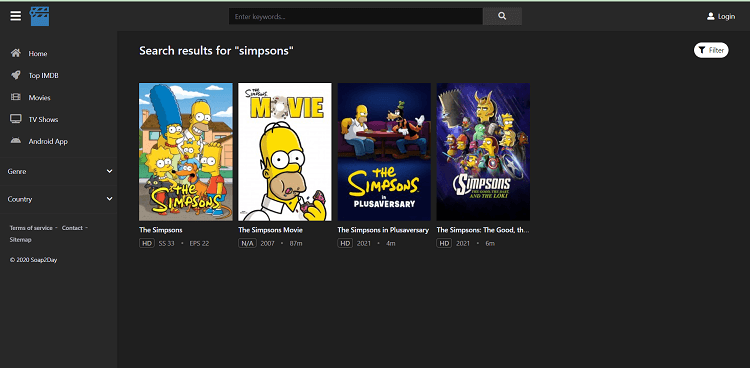Click the Home house icon
This screenshot has width=750, height=368.
pyautogui.click(x=16, y=53)
